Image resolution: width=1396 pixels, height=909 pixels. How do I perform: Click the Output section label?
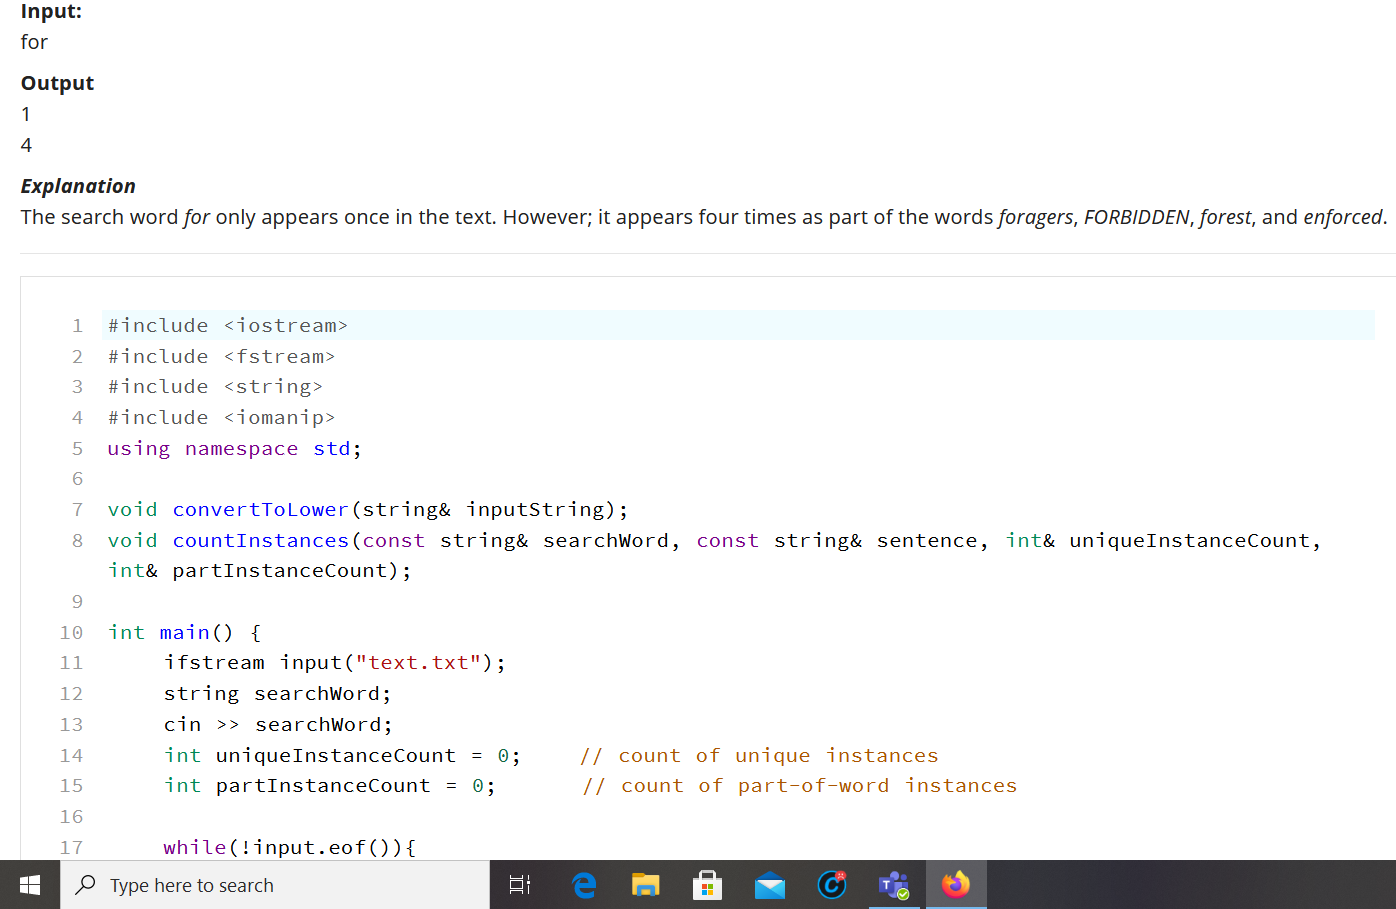pyautogui.click(x=56, y=83)
